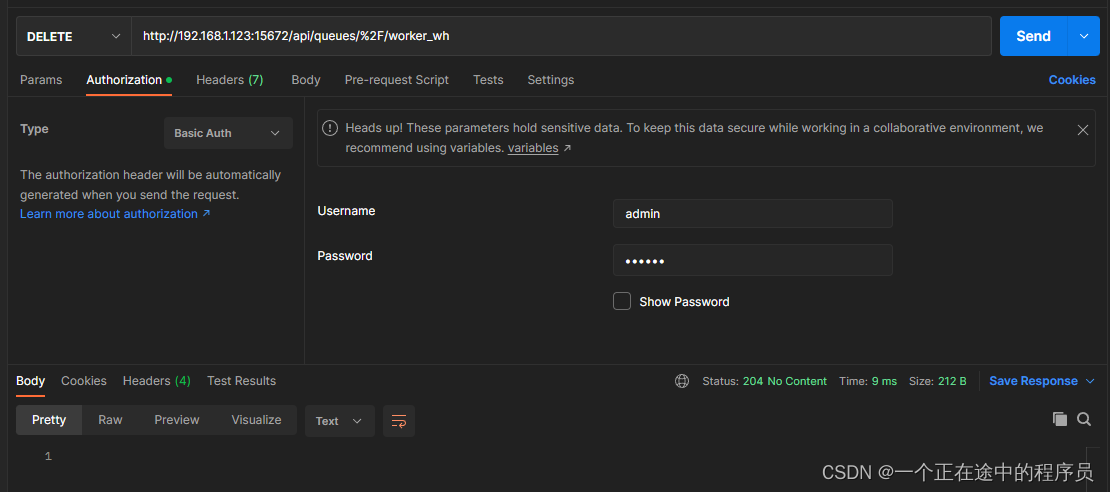Open the response search magnifier icon
1110x492 pixels.
pos(1084,419)
